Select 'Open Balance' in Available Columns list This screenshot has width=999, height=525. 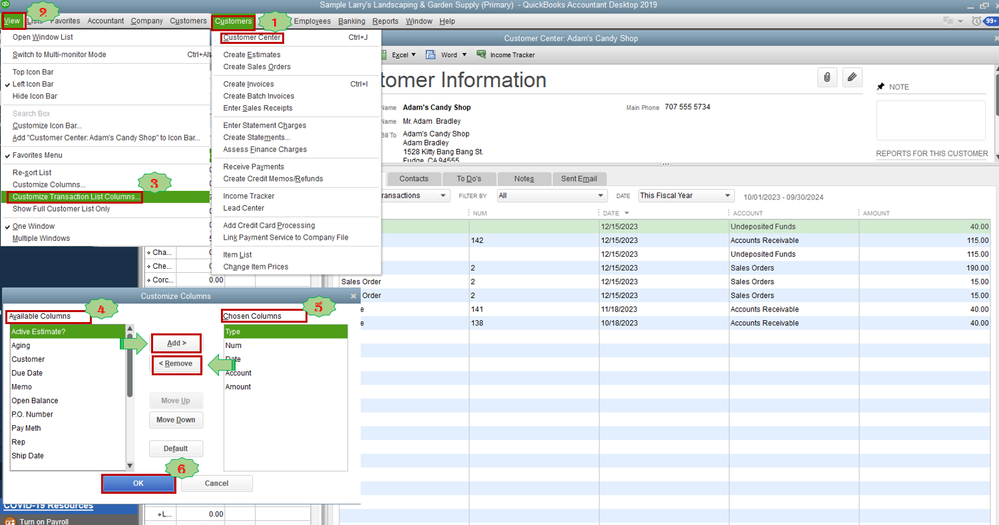pyautogui.click(x=34, y=401)
